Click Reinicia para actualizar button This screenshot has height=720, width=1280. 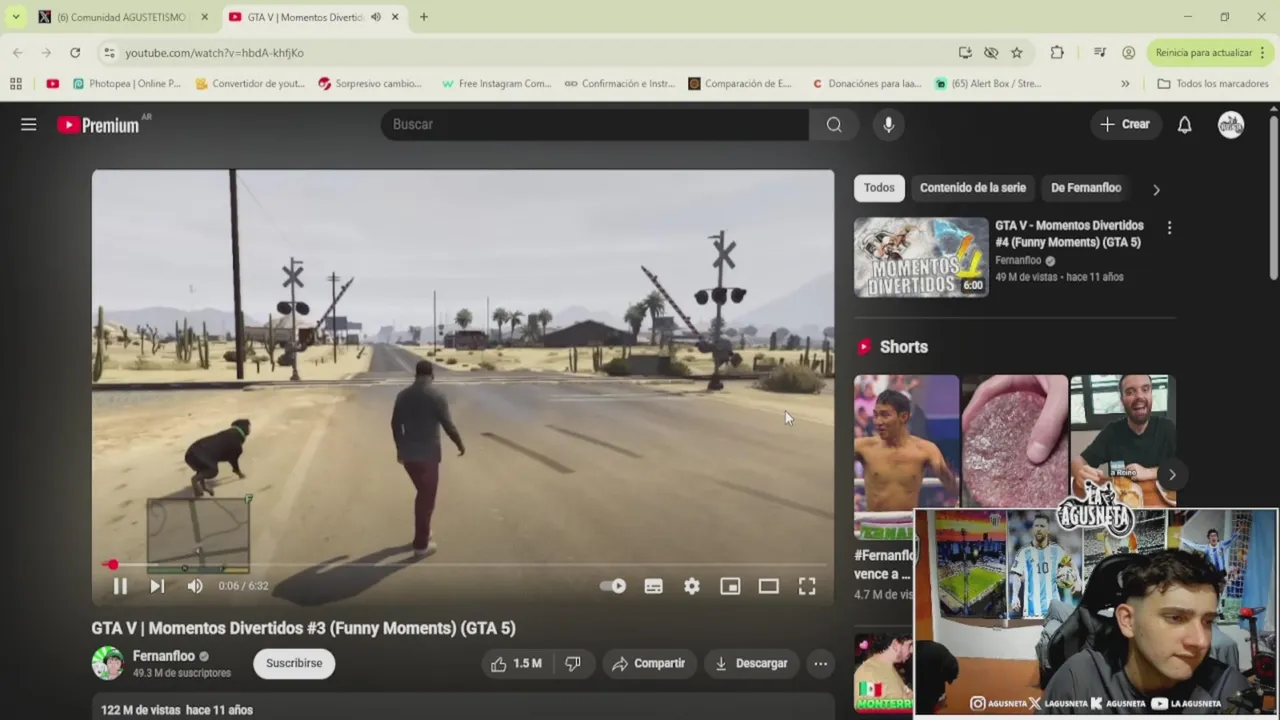coord(1203,52)
